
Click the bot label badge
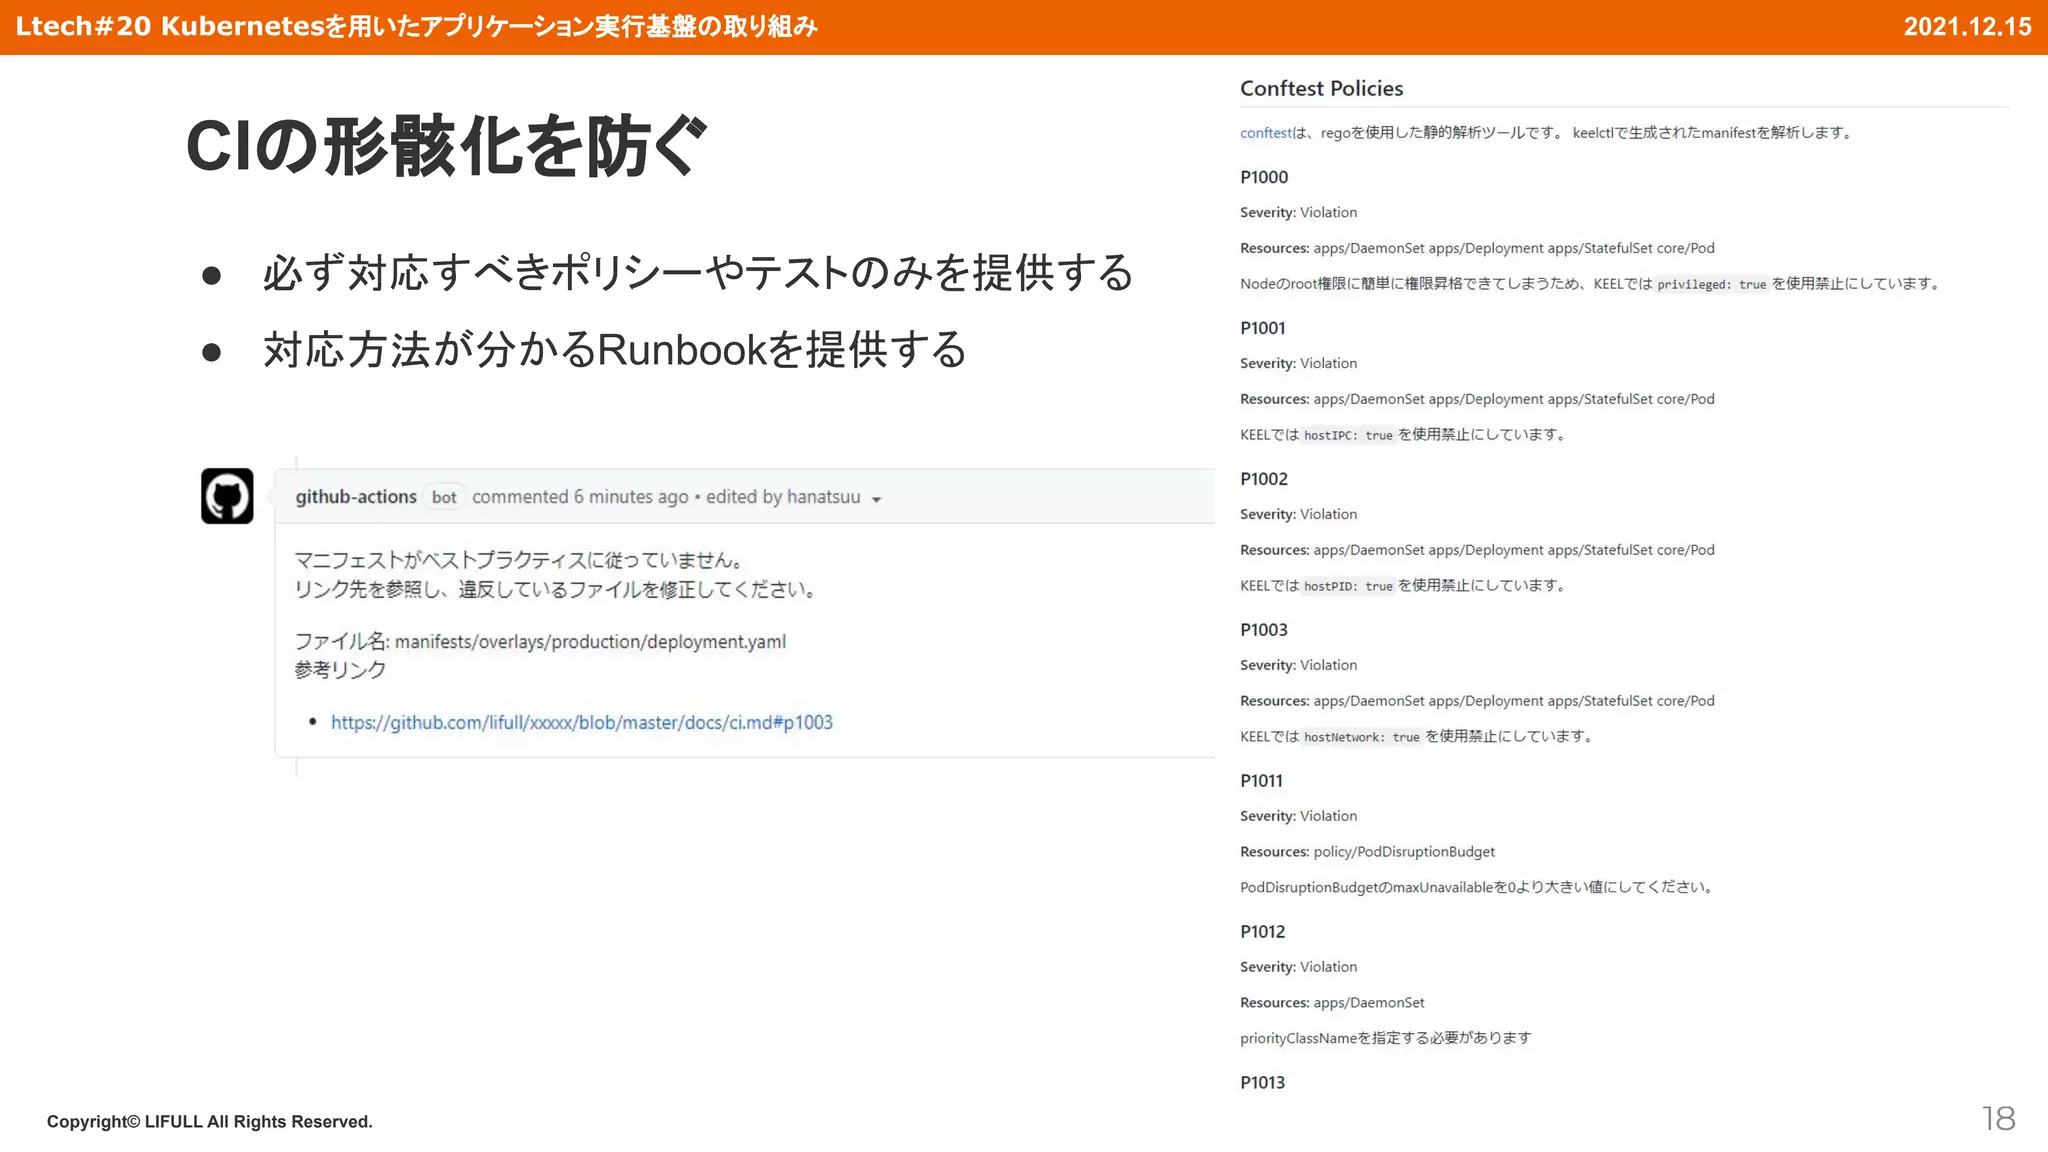point(444,497)
